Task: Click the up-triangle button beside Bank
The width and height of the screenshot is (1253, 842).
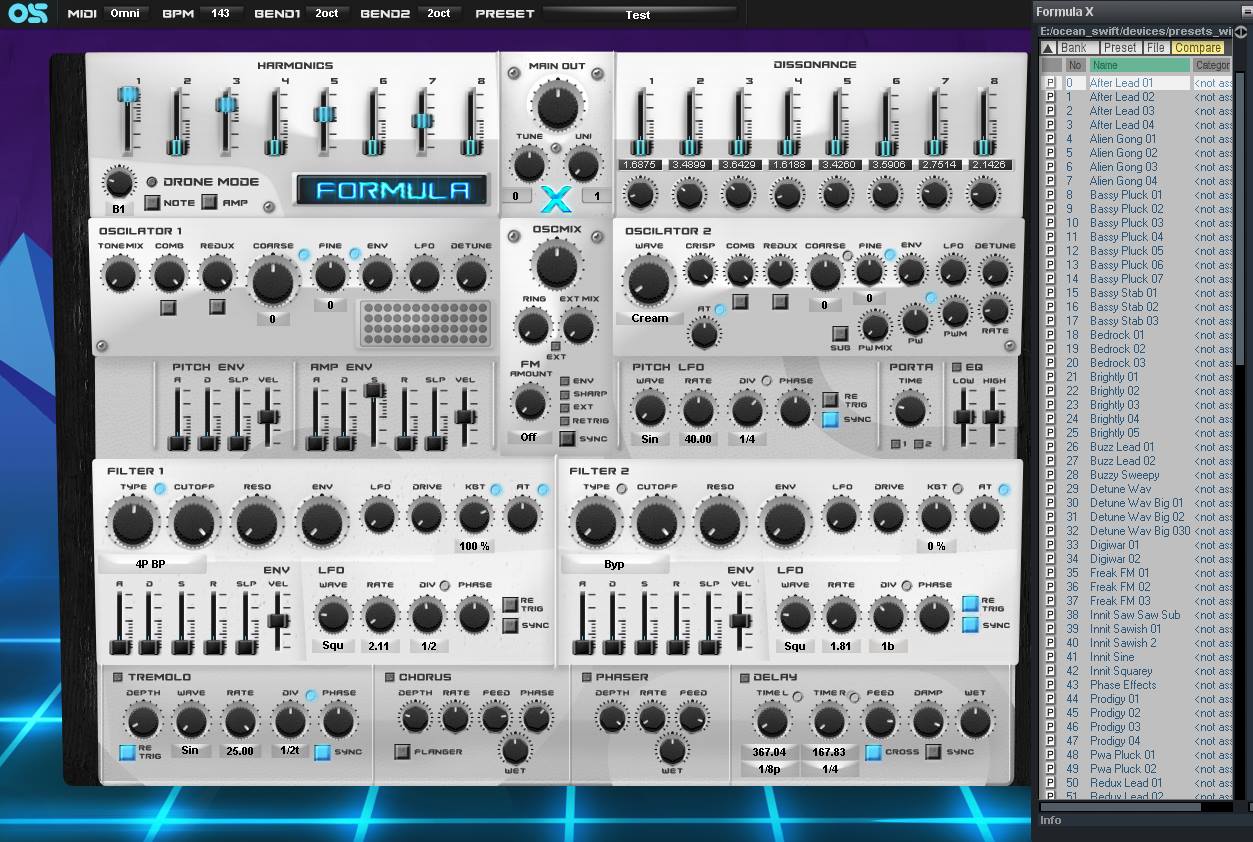Action: [x=1047, y=48]
